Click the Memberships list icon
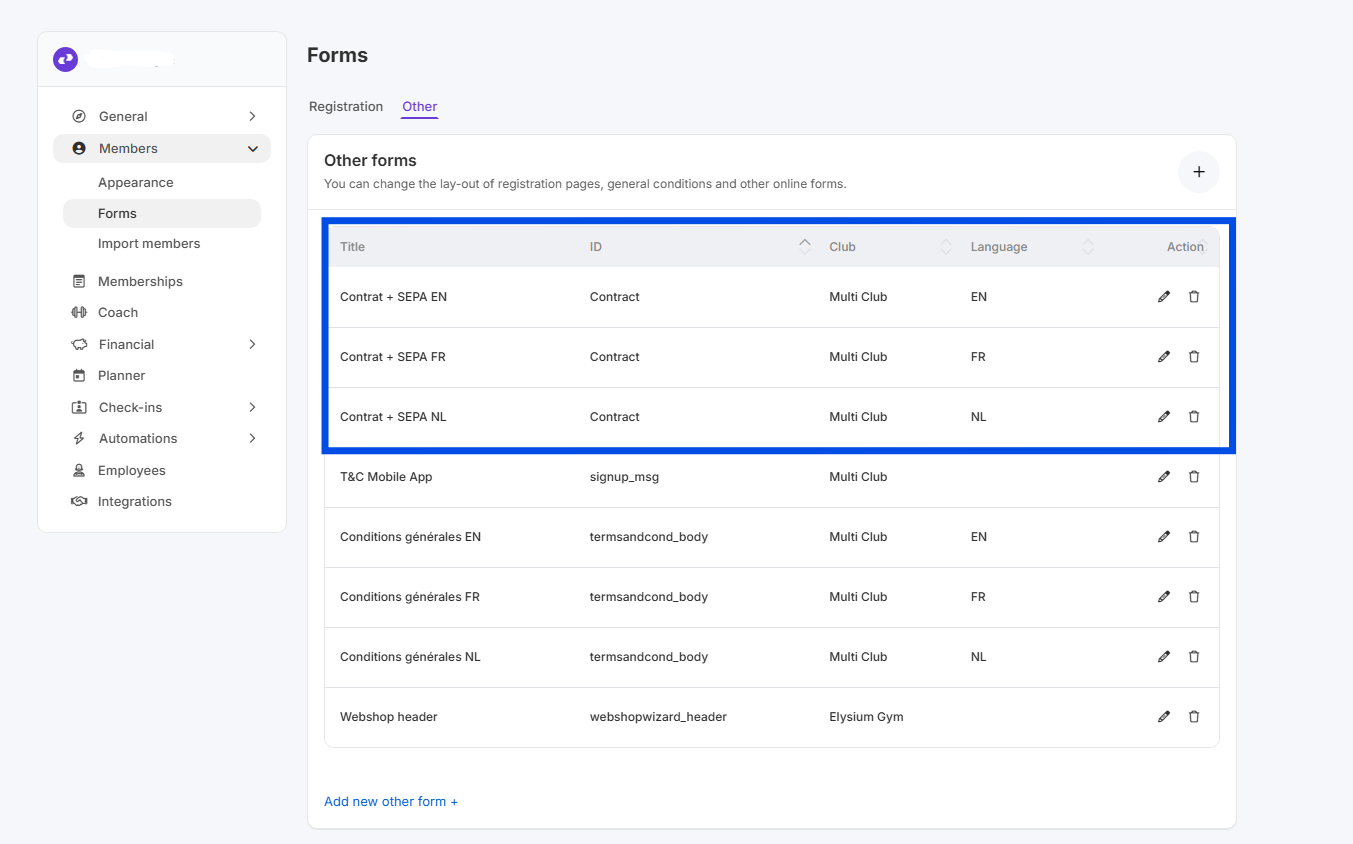 pos(79,282)
